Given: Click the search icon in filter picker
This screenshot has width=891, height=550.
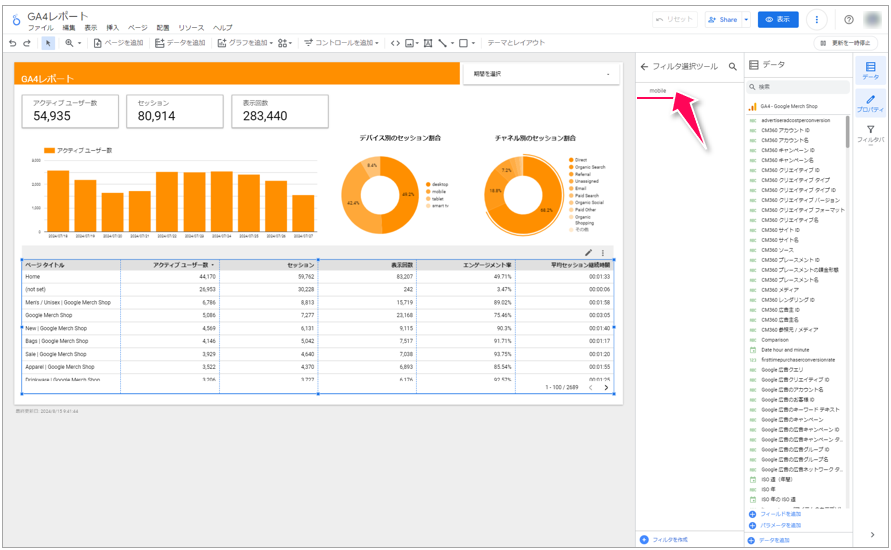Looking at the screenshot, I should [732, 66].
